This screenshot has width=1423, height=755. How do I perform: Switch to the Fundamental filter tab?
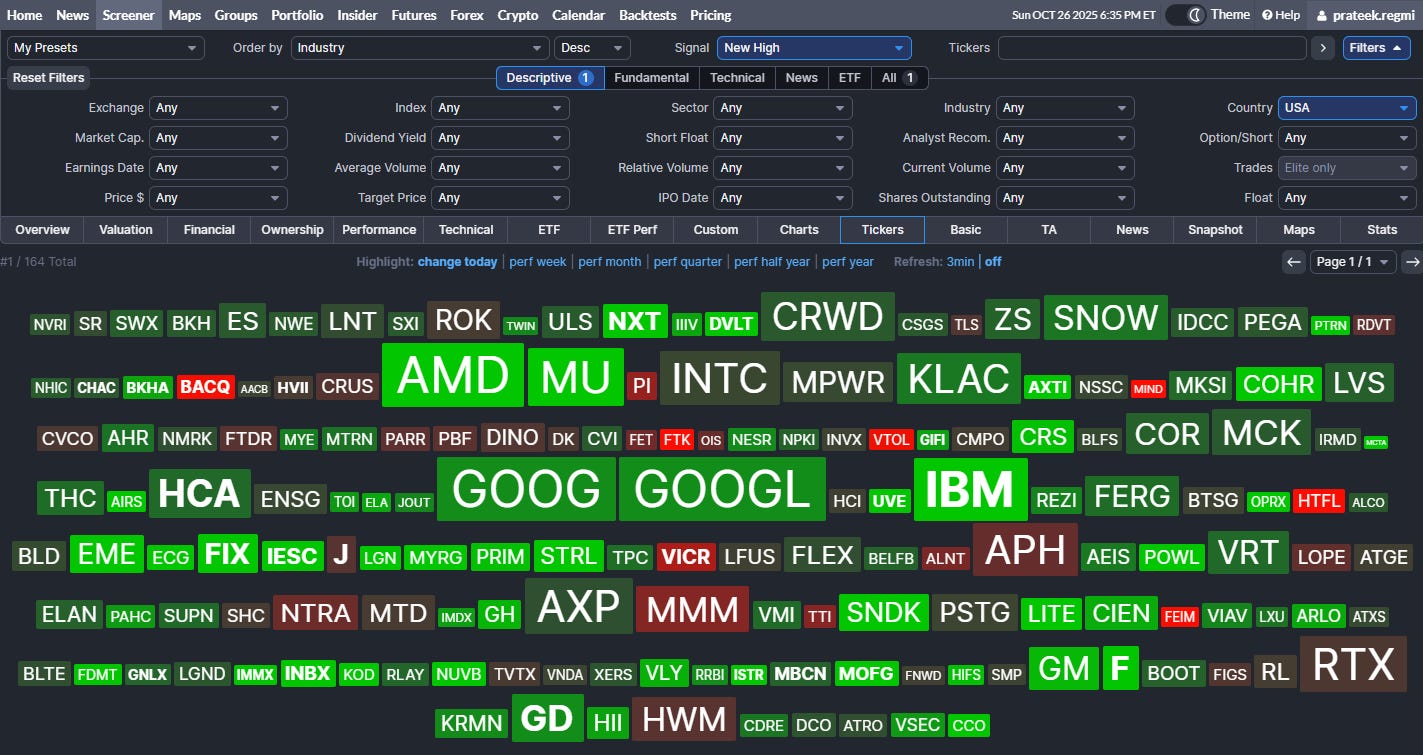[x=651, y=78]
